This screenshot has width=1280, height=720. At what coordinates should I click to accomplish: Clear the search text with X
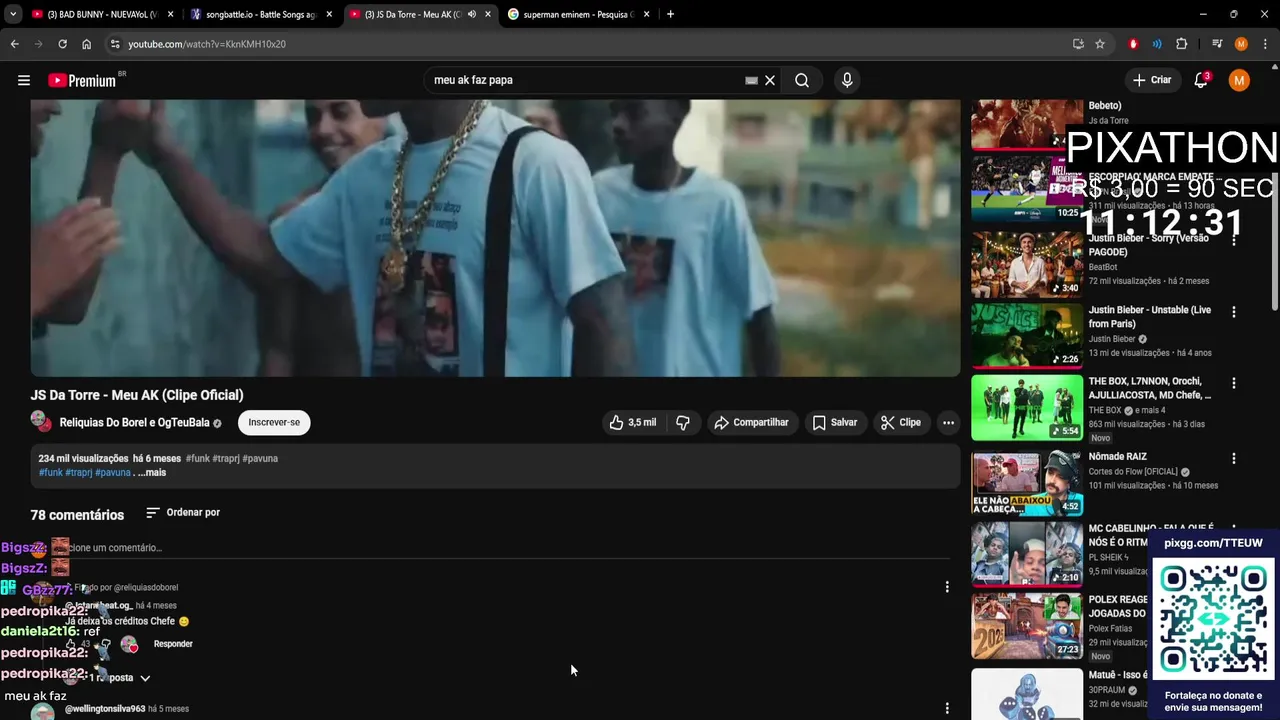(x=770, y=80)
